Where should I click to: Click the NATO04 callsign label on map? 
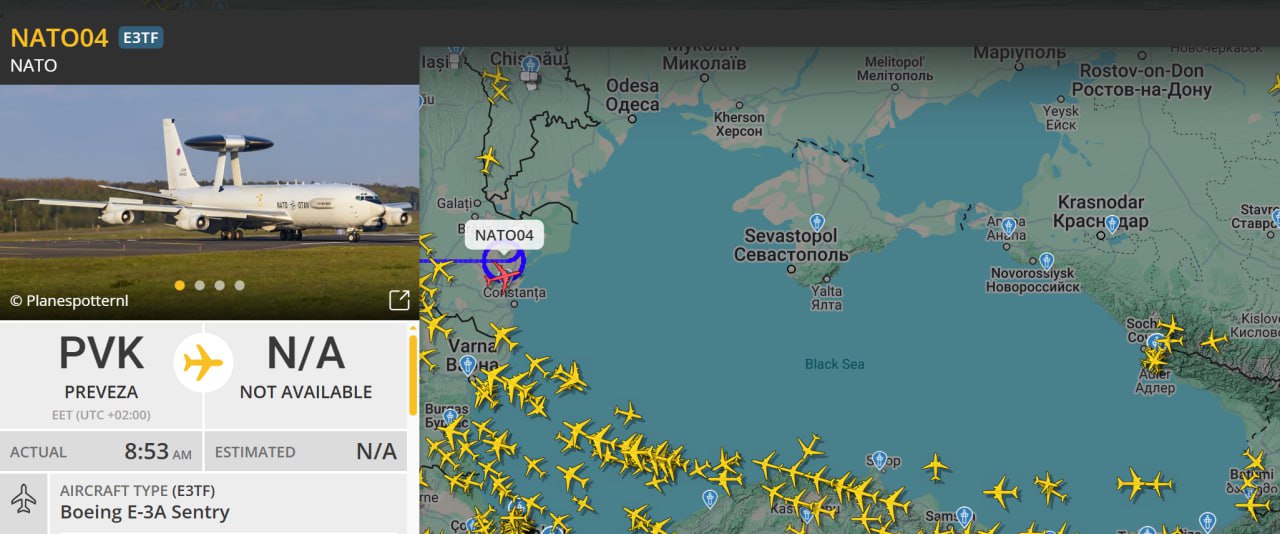pos(504,235)
